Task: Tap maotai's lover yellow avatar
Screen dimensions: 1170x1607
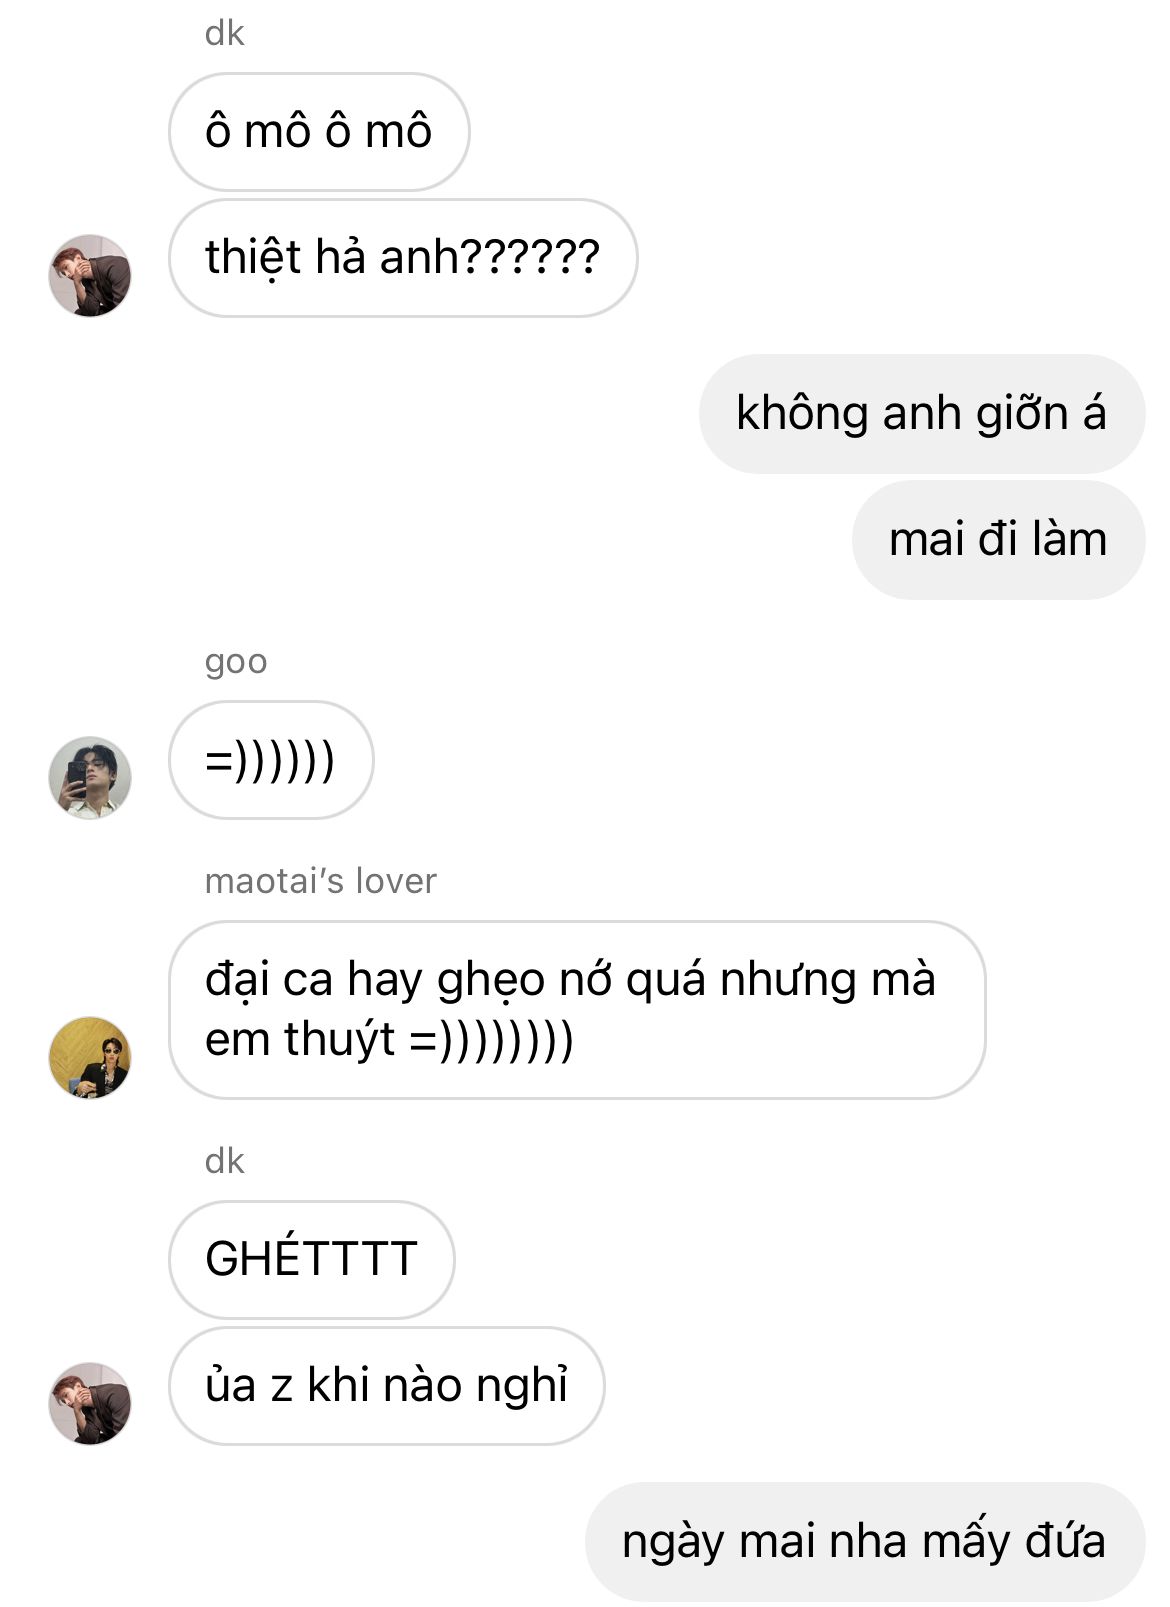Action: tap(90, 1058)
